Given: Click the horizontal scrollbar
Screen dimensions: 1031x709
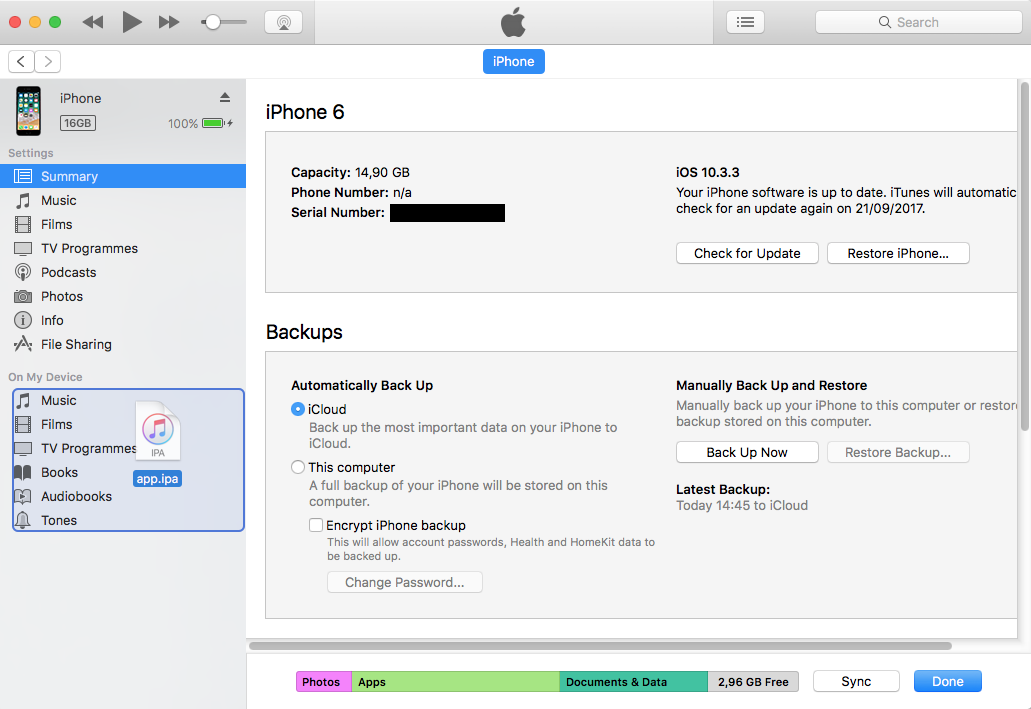Looking at the screenshot, I should point(600,646).
